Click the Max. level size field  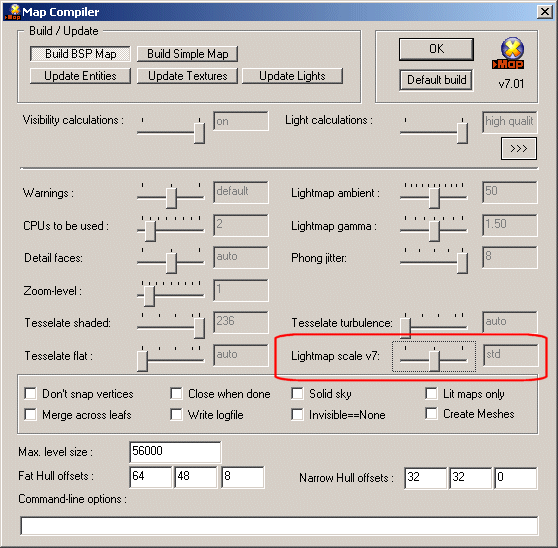pyautogui.click(x=175, y=452)
